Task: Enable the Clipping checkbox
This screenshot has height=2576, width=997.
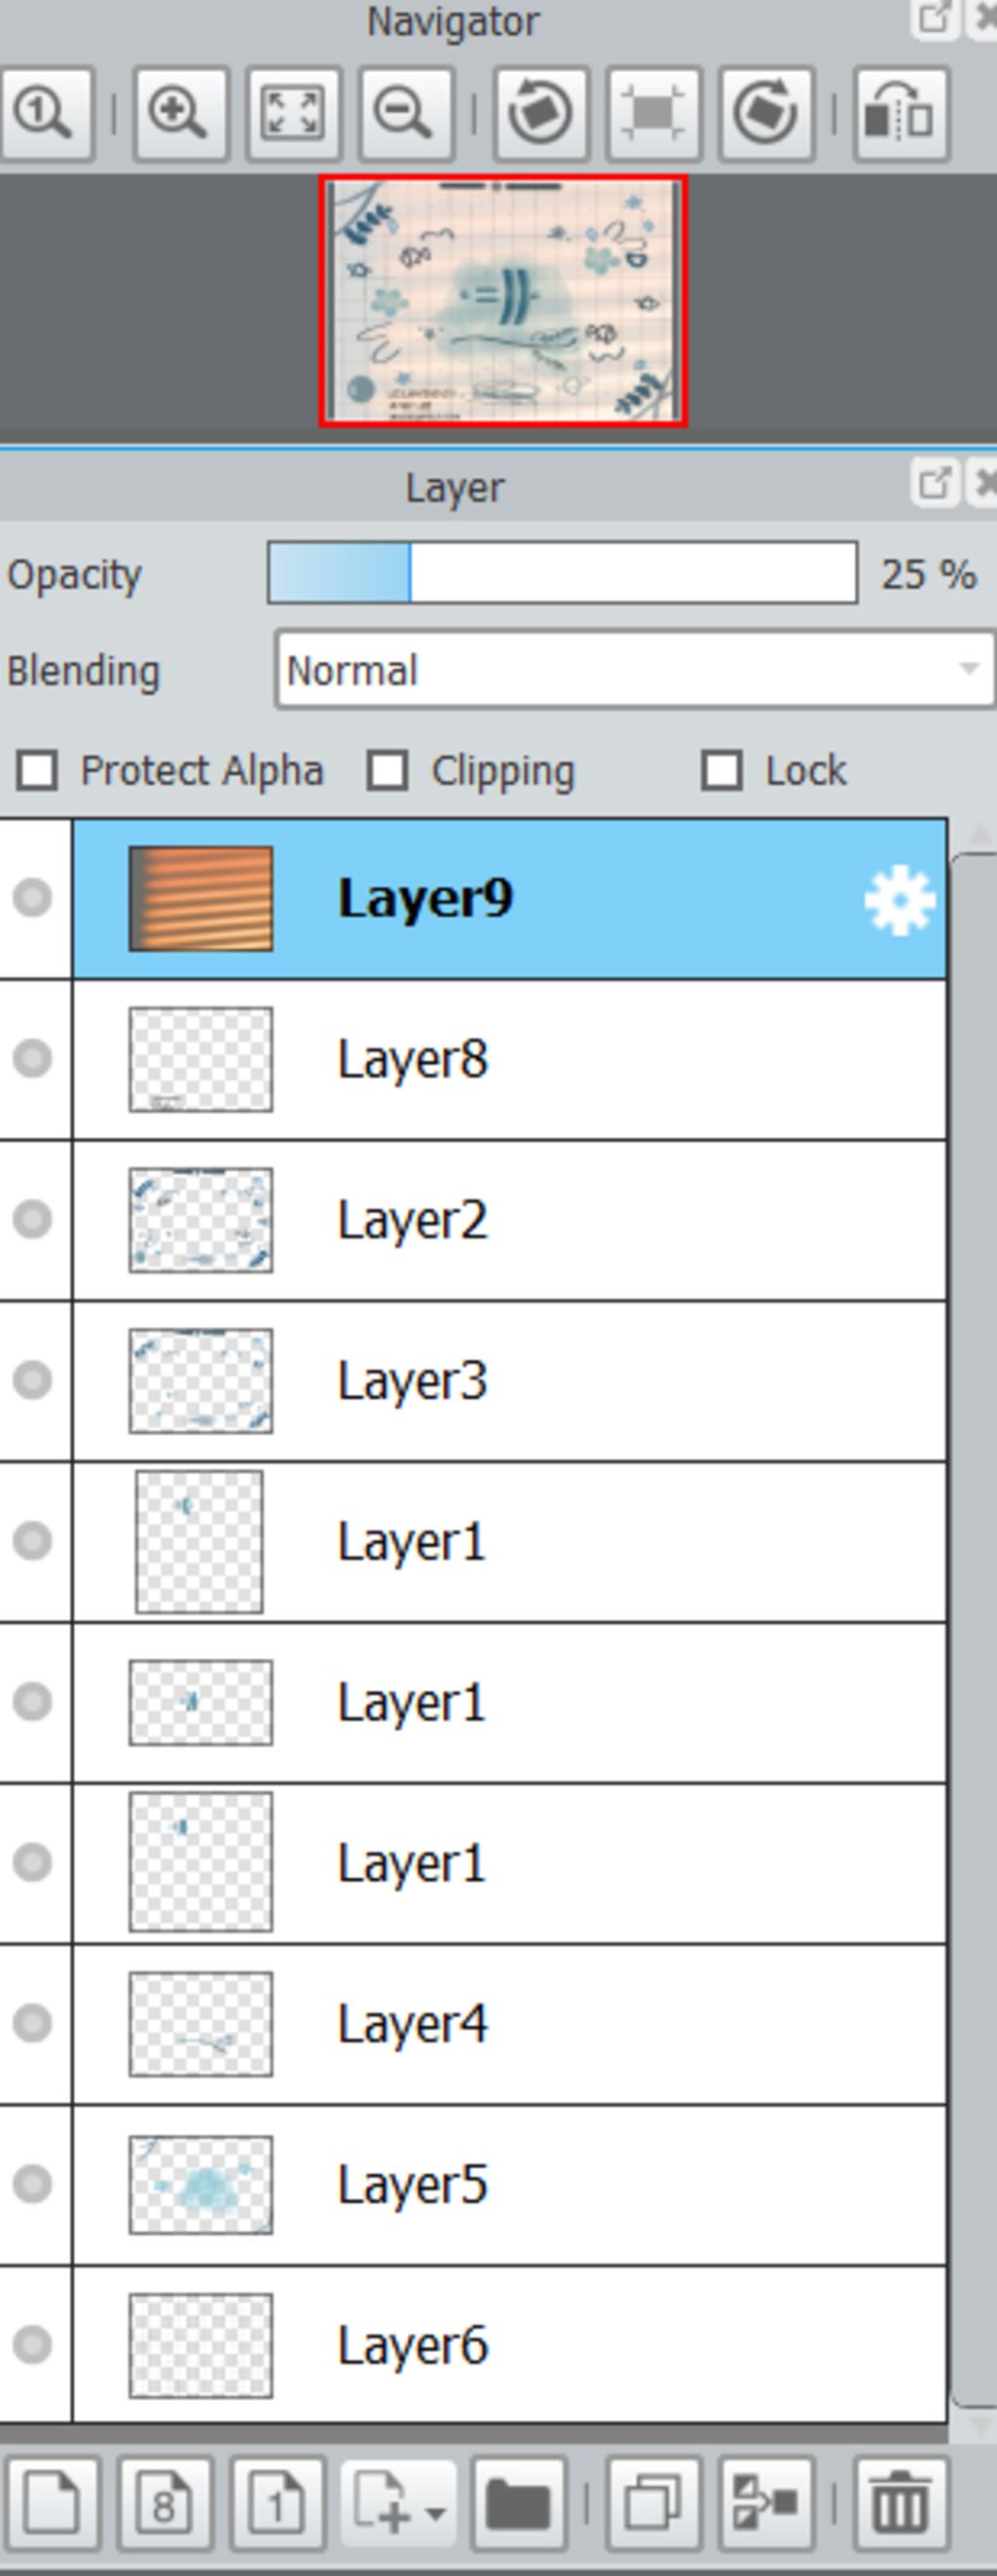Action: pyautogui.click(x=388, y=771)
